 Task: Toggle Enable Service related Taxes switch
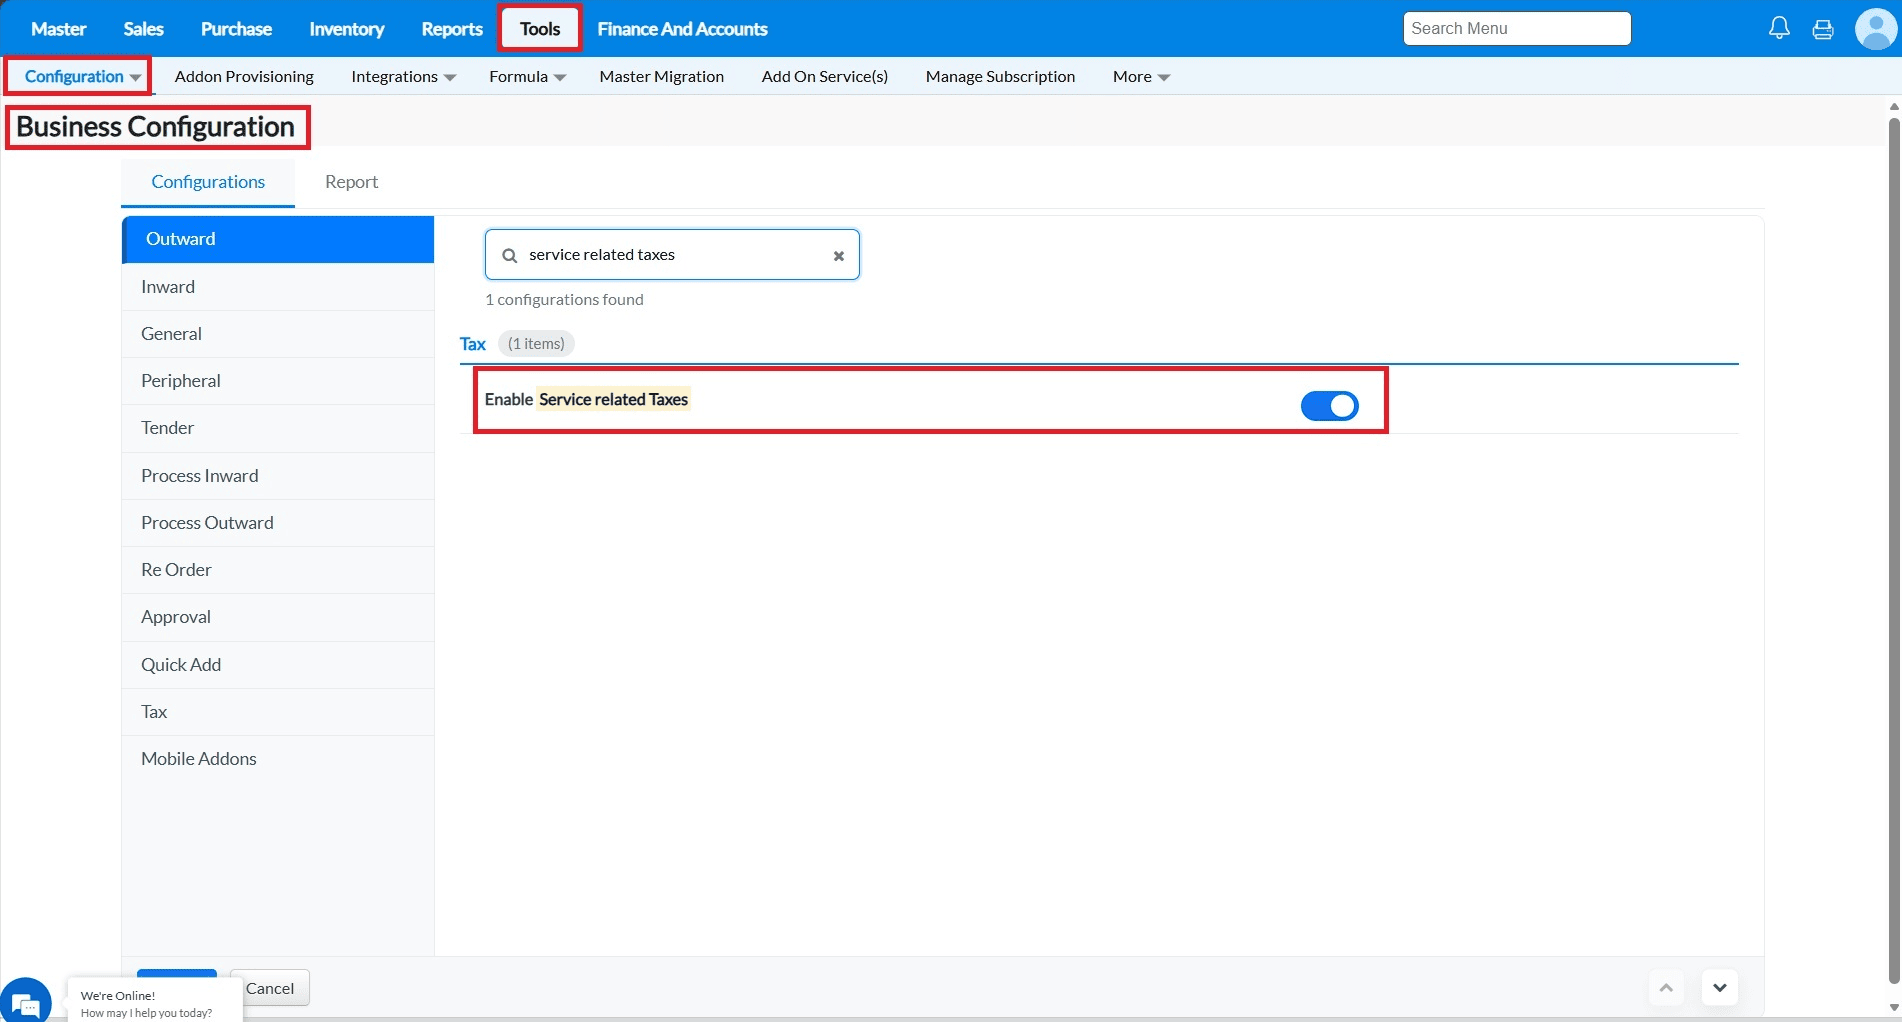coord(1329,405)
